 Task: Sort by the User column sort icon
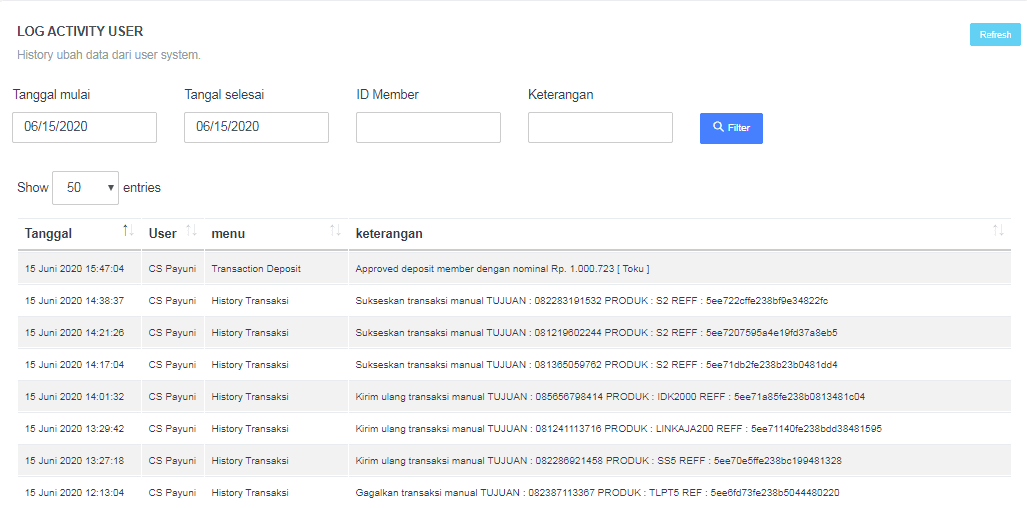coord(191,230)
